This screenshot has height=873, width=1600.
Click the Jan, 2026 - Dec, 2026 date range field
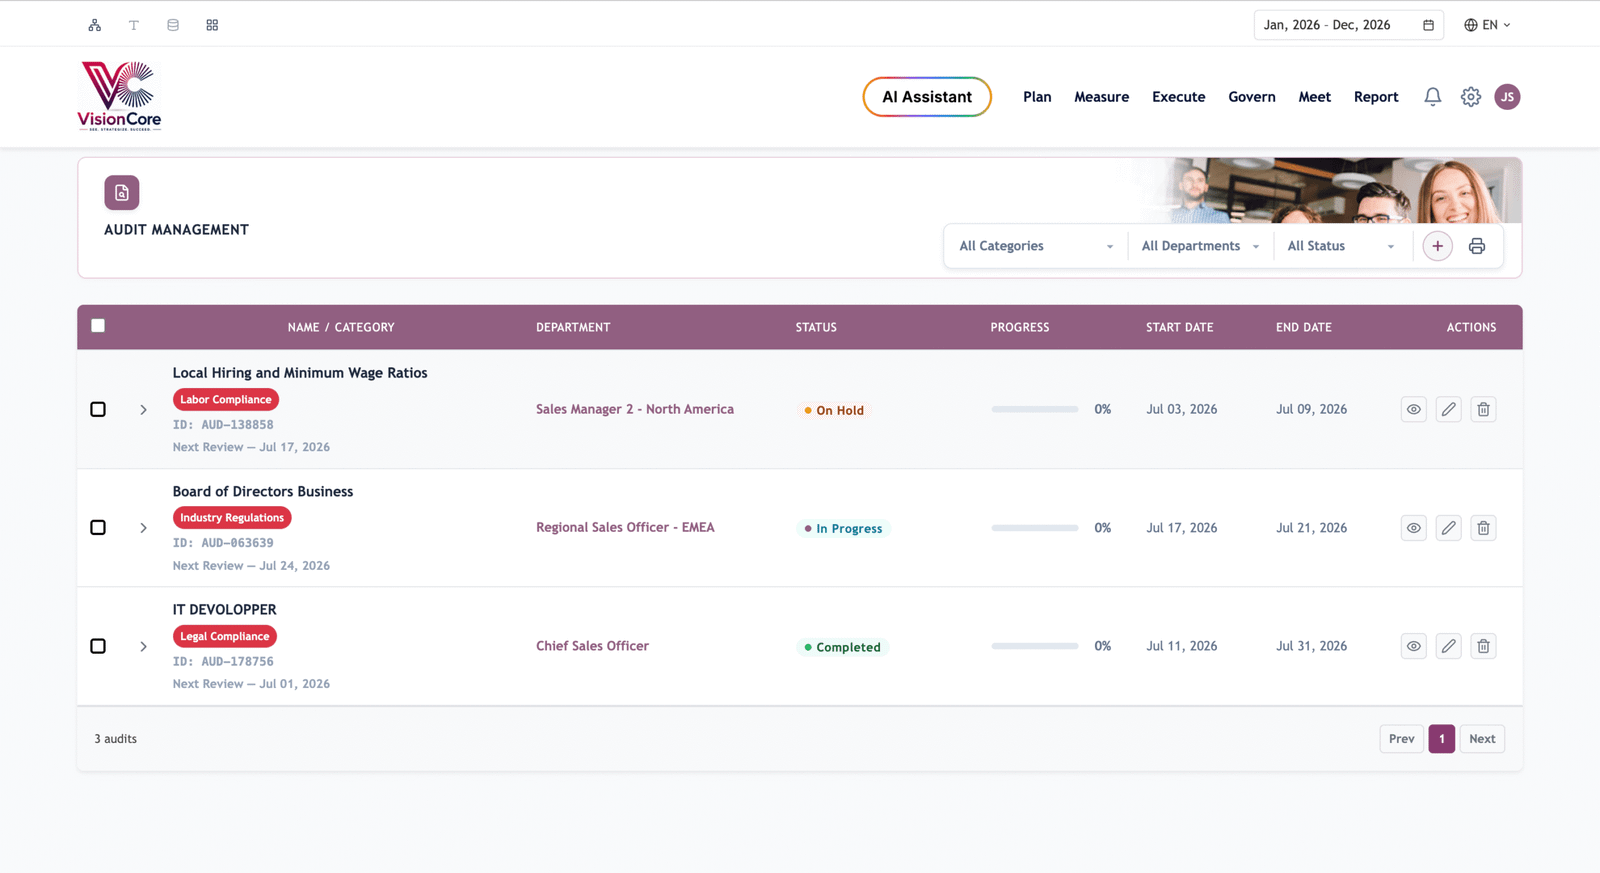click(x=1348, y=25)
